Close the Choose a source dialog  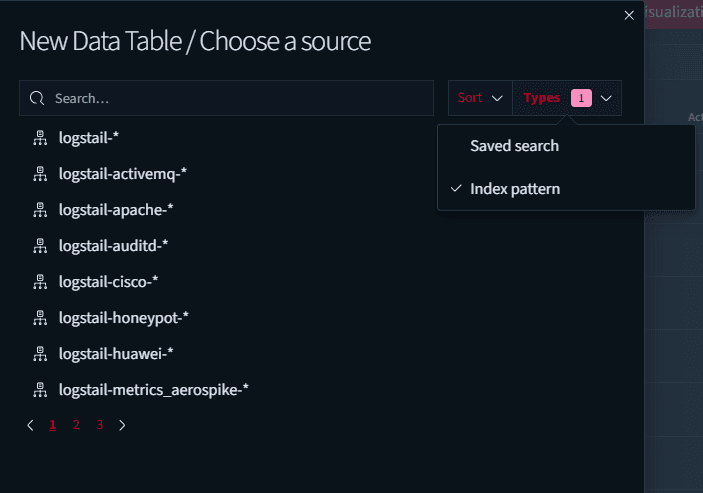629,15
